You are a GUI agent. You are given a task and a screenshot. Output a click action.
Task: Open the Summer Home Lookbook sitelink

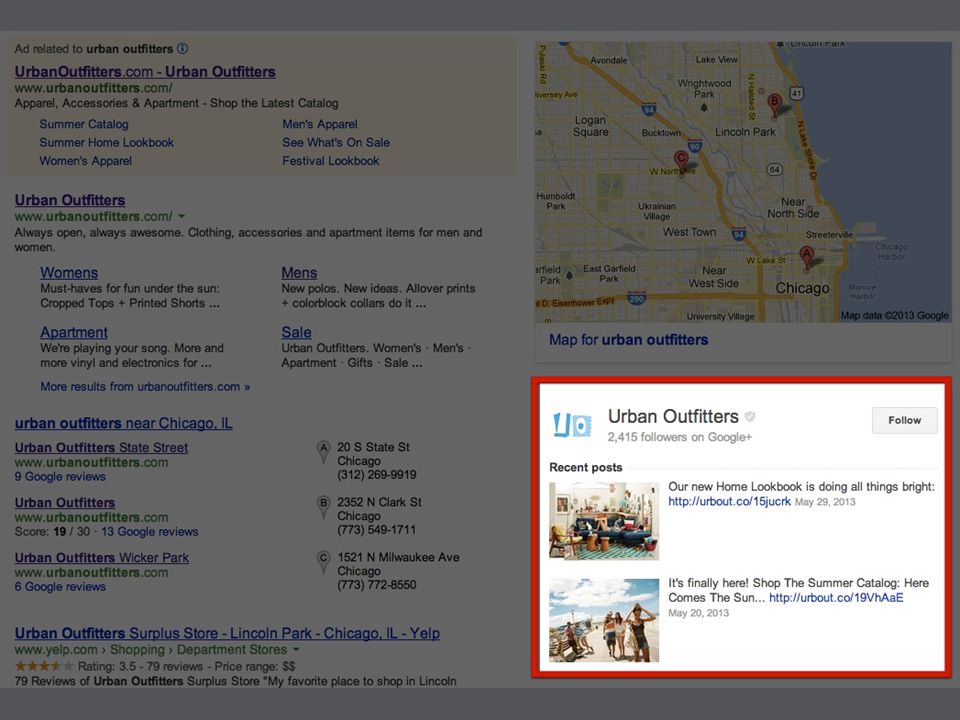tap(107, 143)
